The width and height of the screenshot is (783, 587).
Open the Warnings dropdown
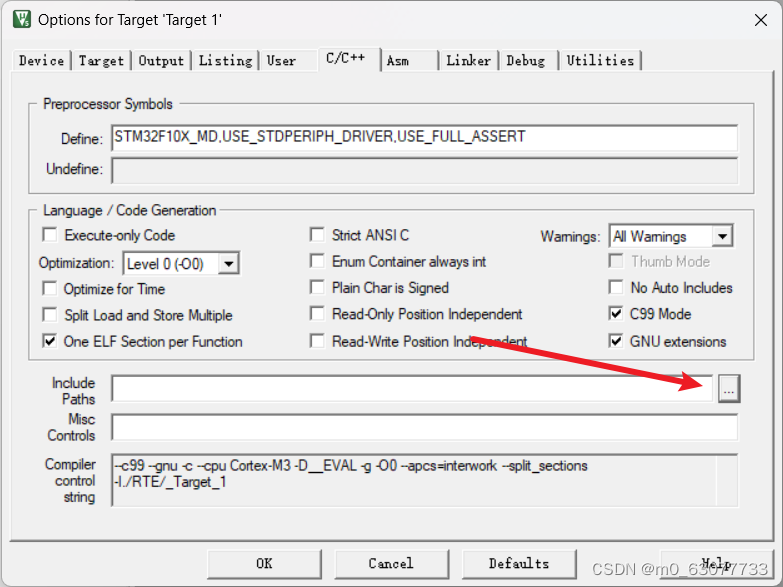tap(722, 236)
